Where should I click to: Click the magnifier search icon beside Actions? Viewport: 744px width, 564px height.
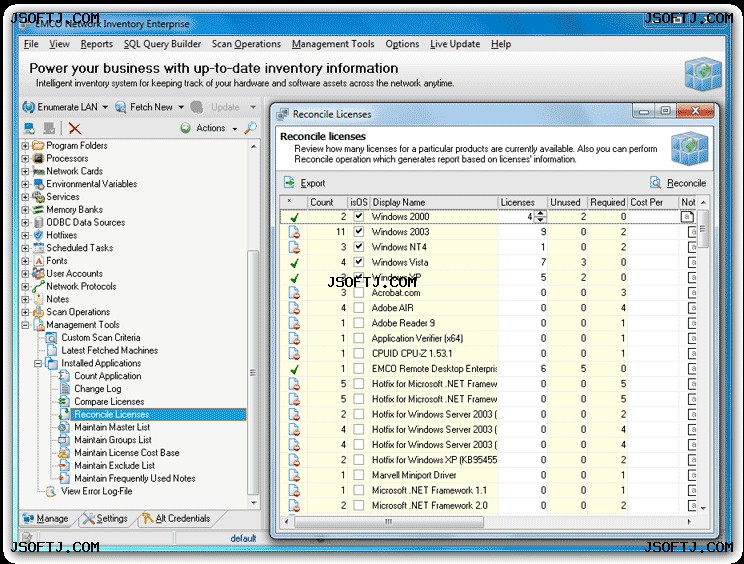pos(250,128)
